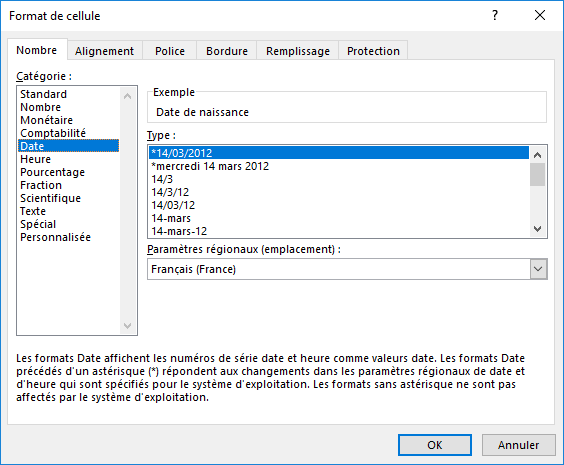Close the Format de cellule dialog

tap(540, 15)
